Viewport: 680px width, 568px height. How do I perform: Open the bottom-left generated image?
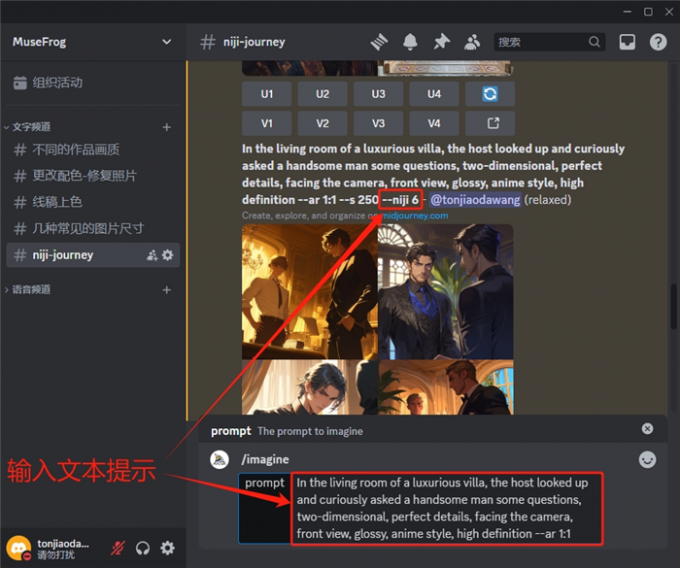tap(310, 387)
